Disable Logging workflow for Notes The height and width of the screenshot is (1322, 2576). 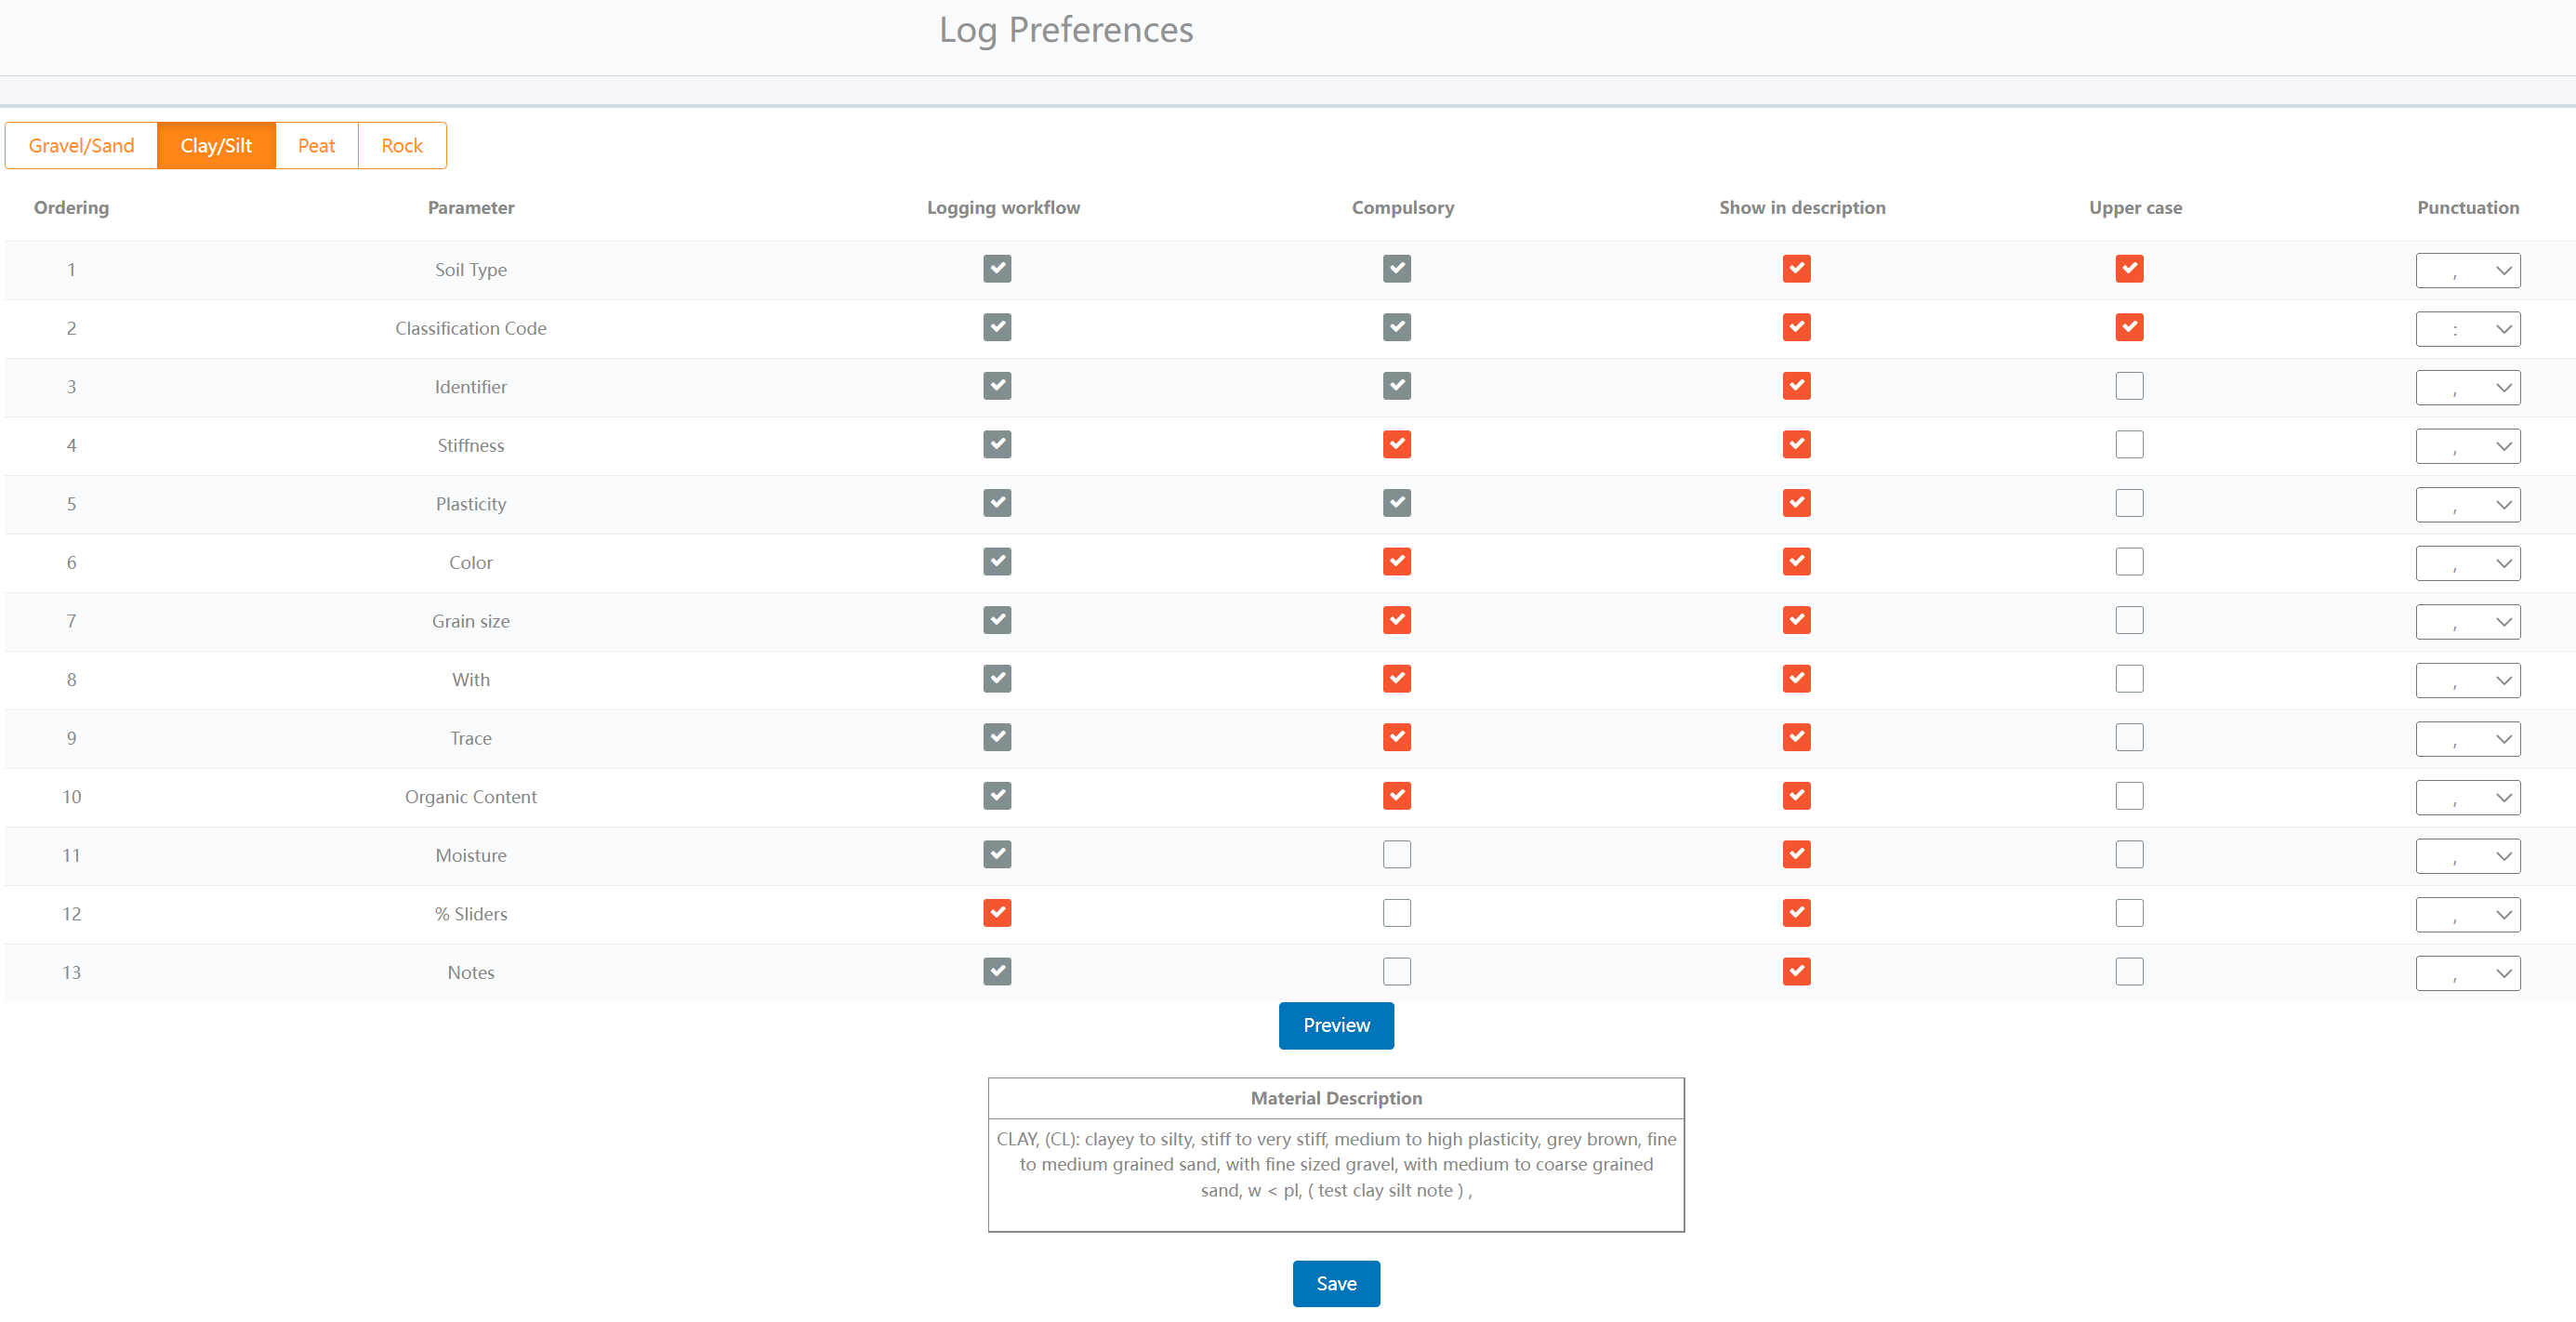[x=996, y=971]
